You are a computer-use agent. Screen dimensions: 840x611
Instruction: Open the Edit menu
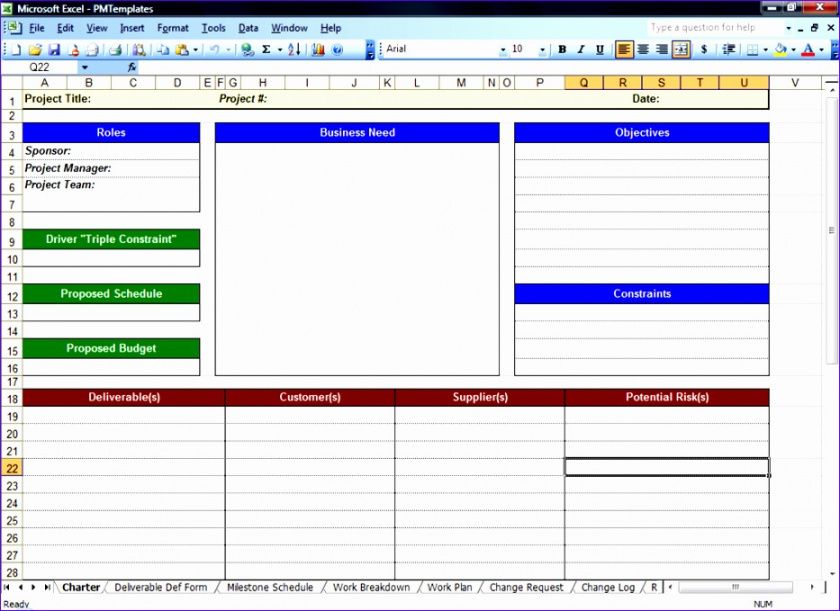65,28
